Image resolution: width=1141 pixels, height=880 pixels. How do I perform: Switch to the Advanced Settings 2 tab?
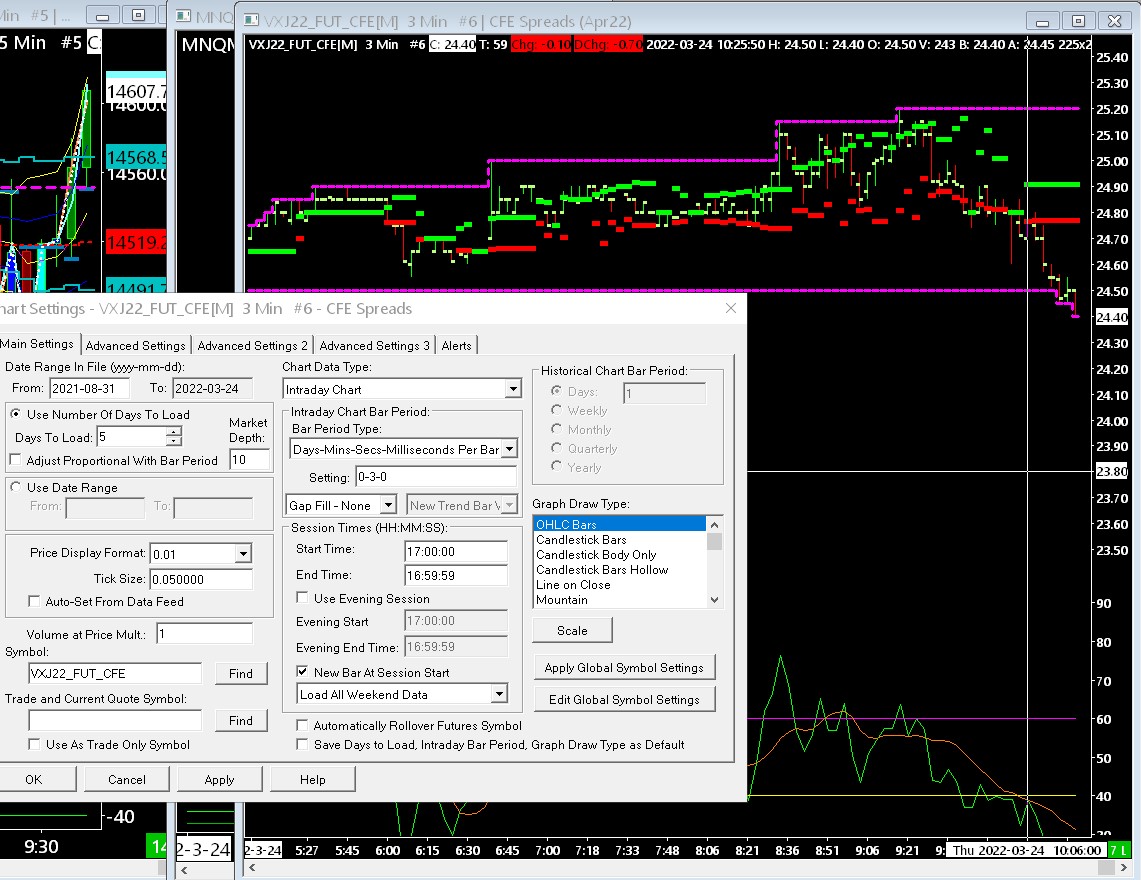252,345
